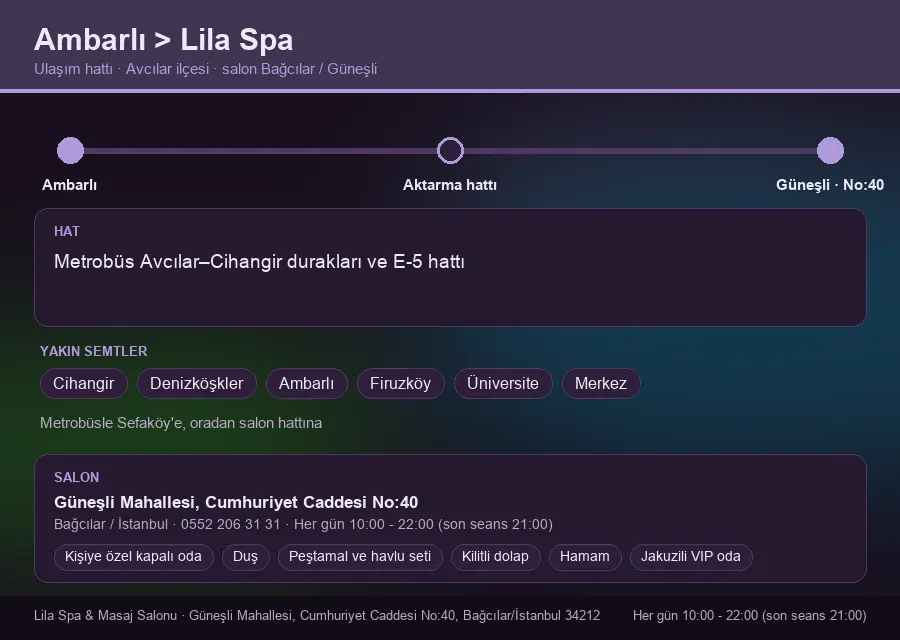900x640 pixels.
Task: Click the note 'Metrobüsle Sefaköy'e, oradan salon hattına'
Action: (x=181, y=423)
